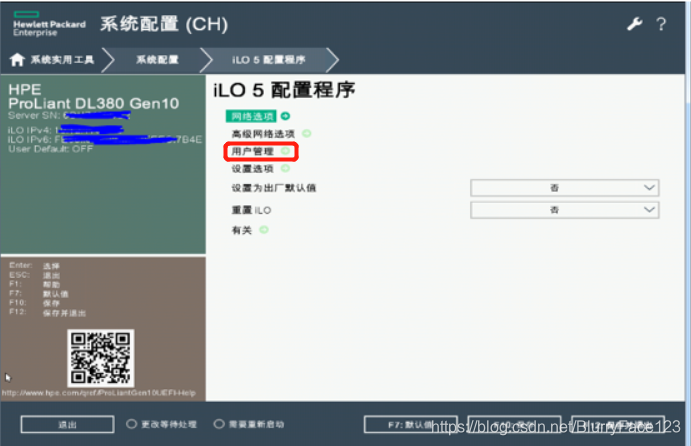The image size is (691, 446).
Task: Click arrow icon beside 高级网络选项
Action: coord(307,134)
